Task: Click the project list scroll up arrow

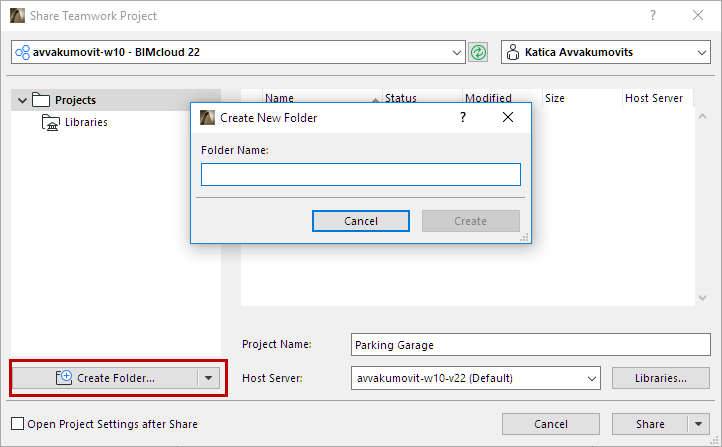Action: [x=702, y=116]
